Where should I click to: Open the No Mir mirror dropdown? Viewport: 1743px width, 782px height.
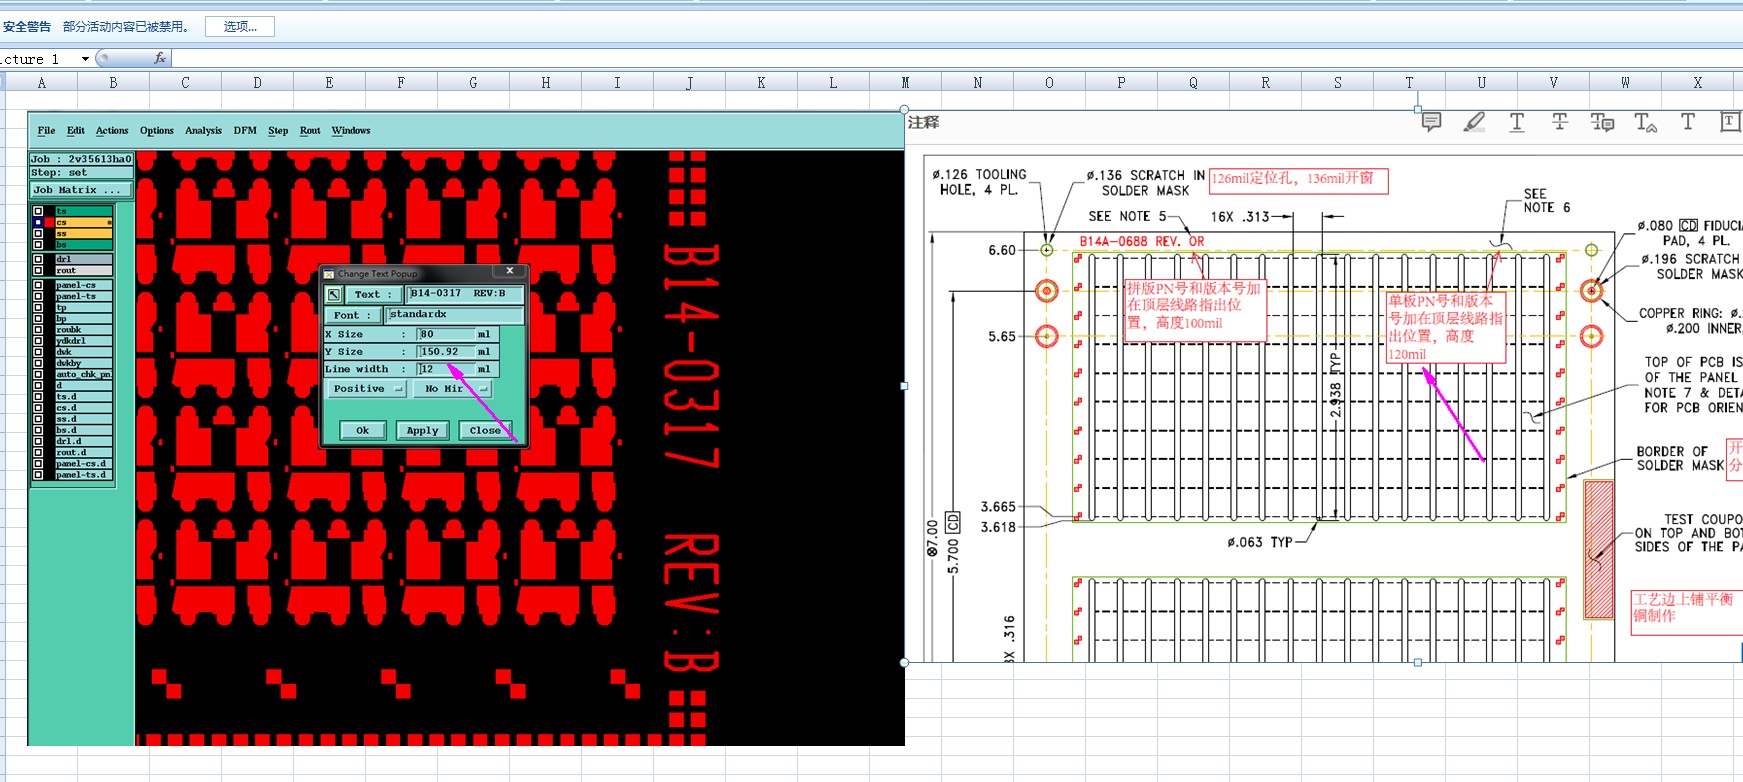click(x=453, y=389)
